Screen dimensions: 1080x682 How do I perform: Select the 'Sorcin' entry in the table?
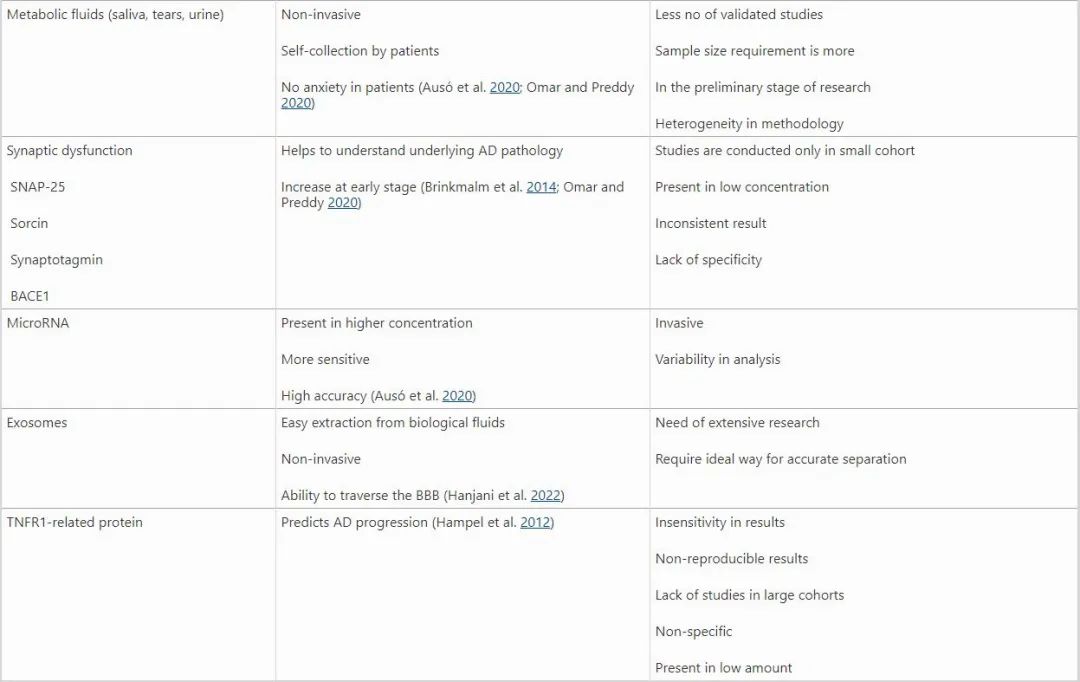(30, 224)
